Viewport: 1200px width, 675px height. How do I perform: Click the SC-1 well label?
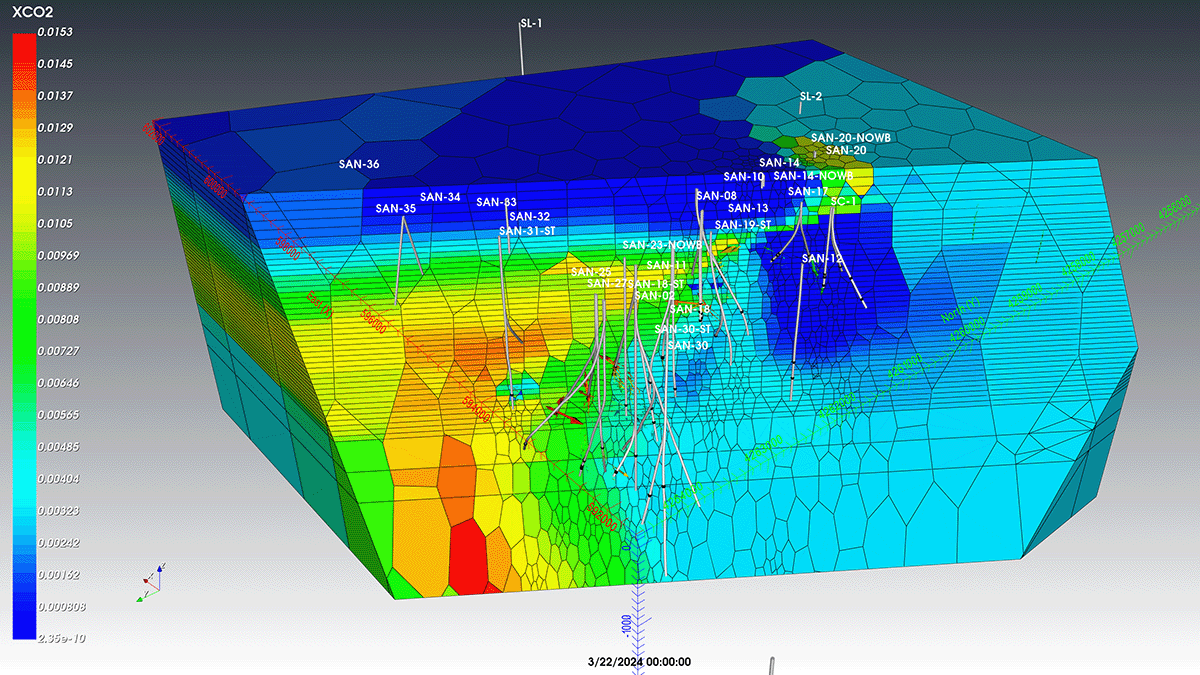(845, 201)
